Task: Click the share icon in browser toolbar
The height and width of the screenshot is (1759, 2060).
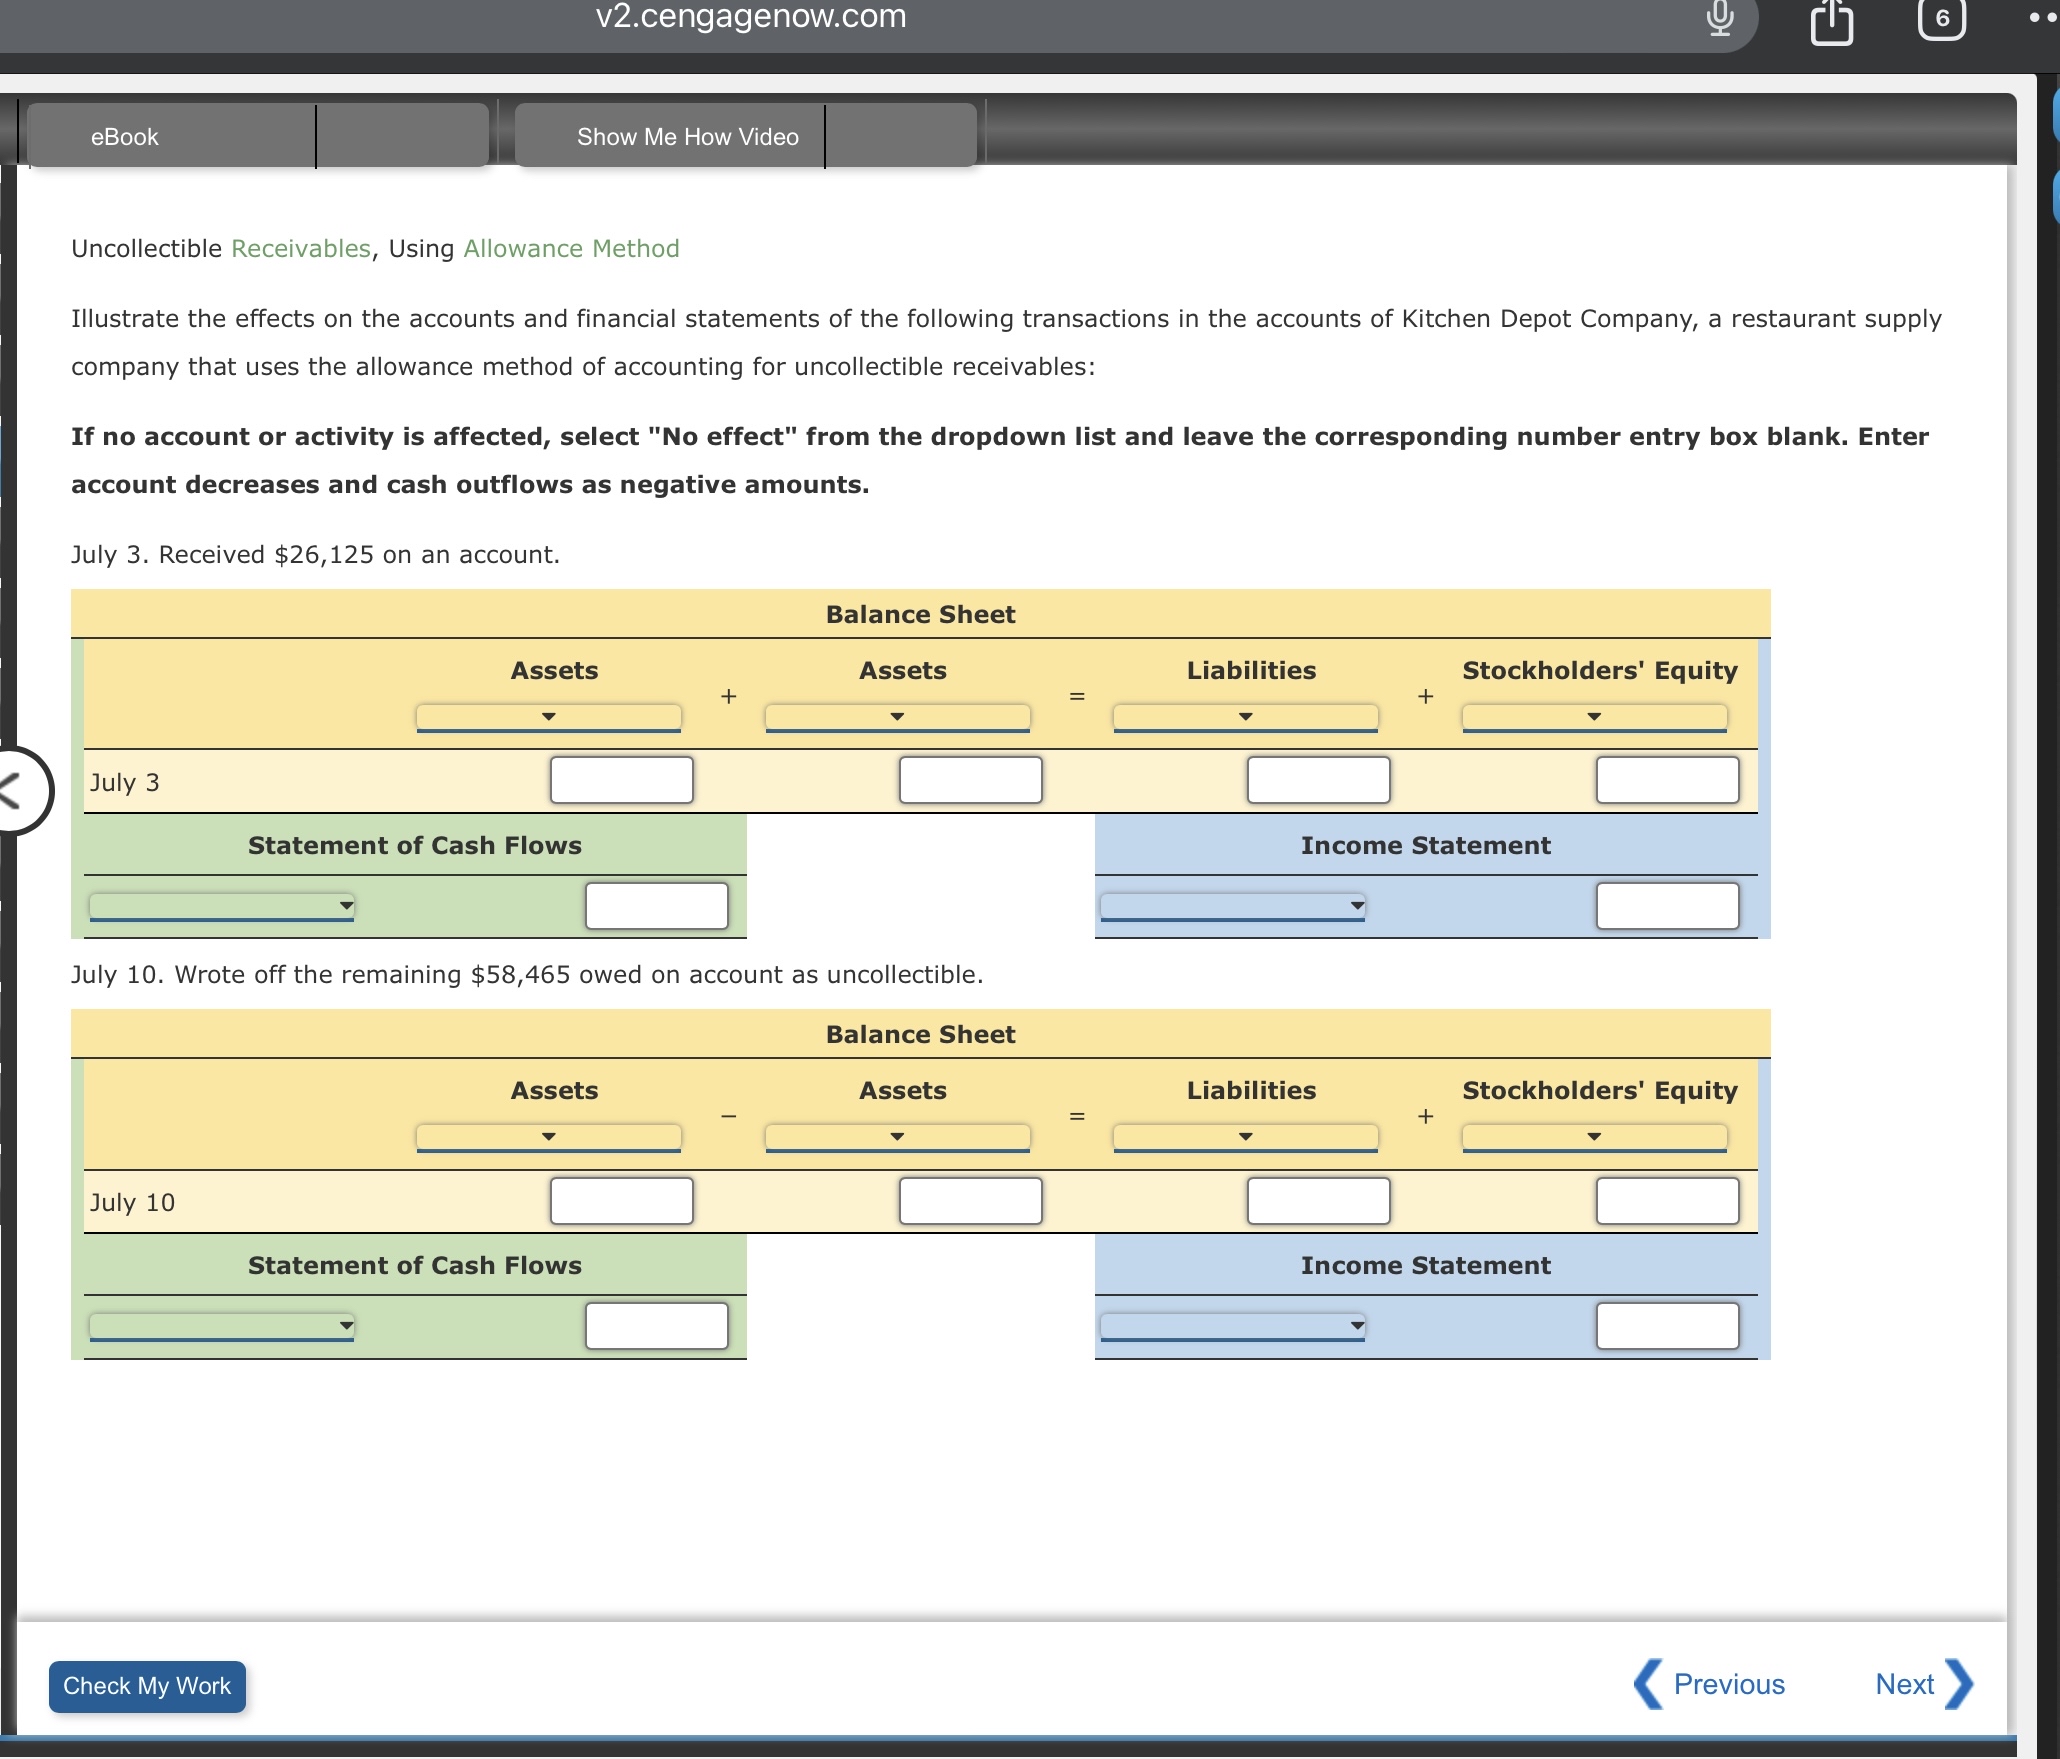Action: pos(1831,22)
